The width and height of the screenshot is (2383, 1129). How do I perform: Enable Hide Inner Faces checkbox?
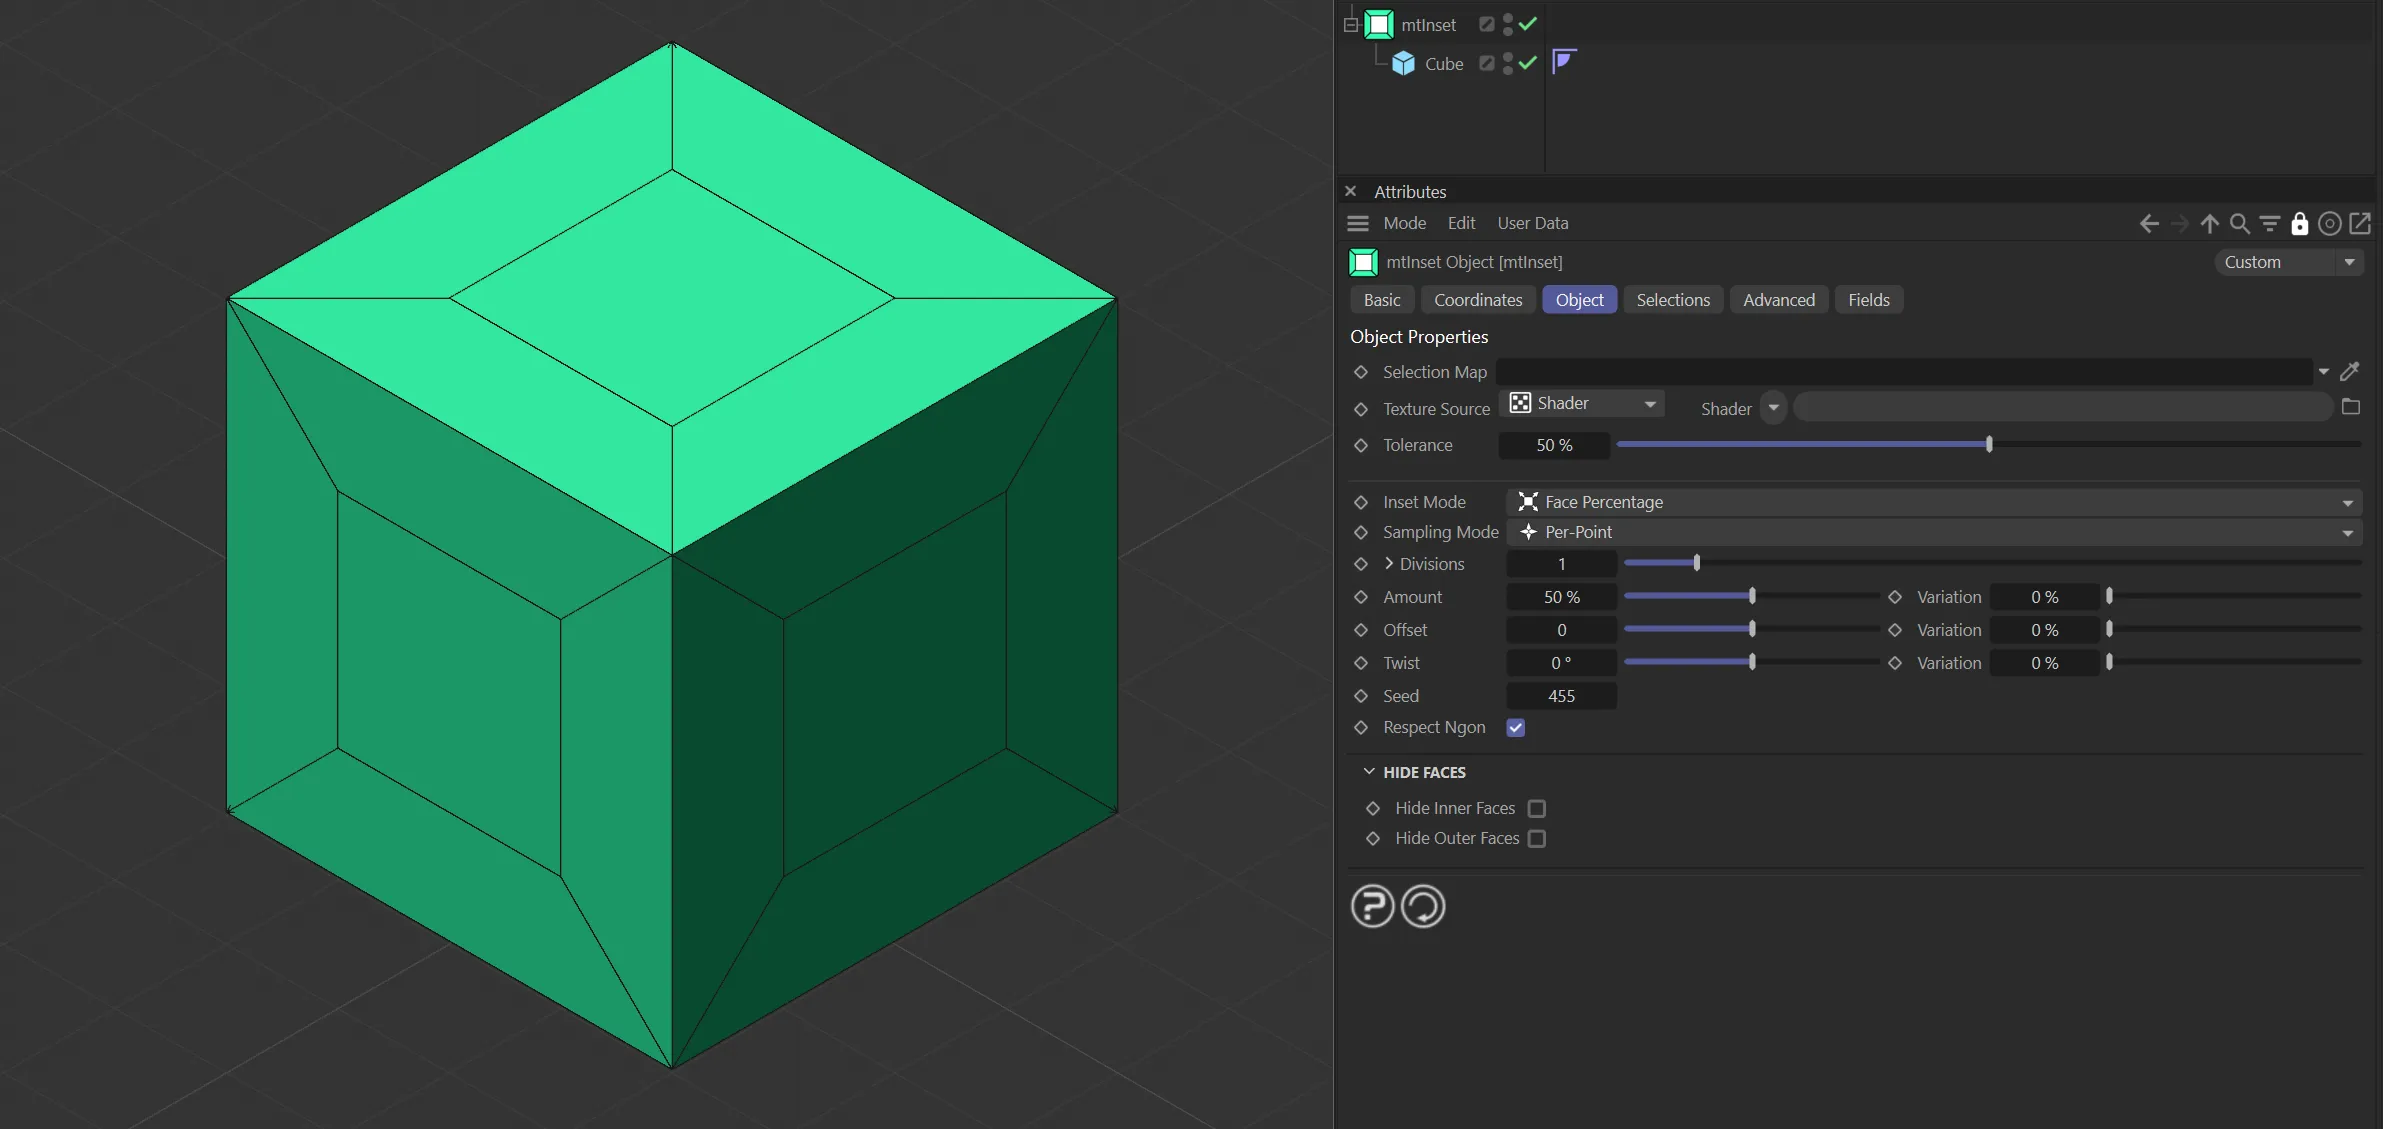point(1537,808)
